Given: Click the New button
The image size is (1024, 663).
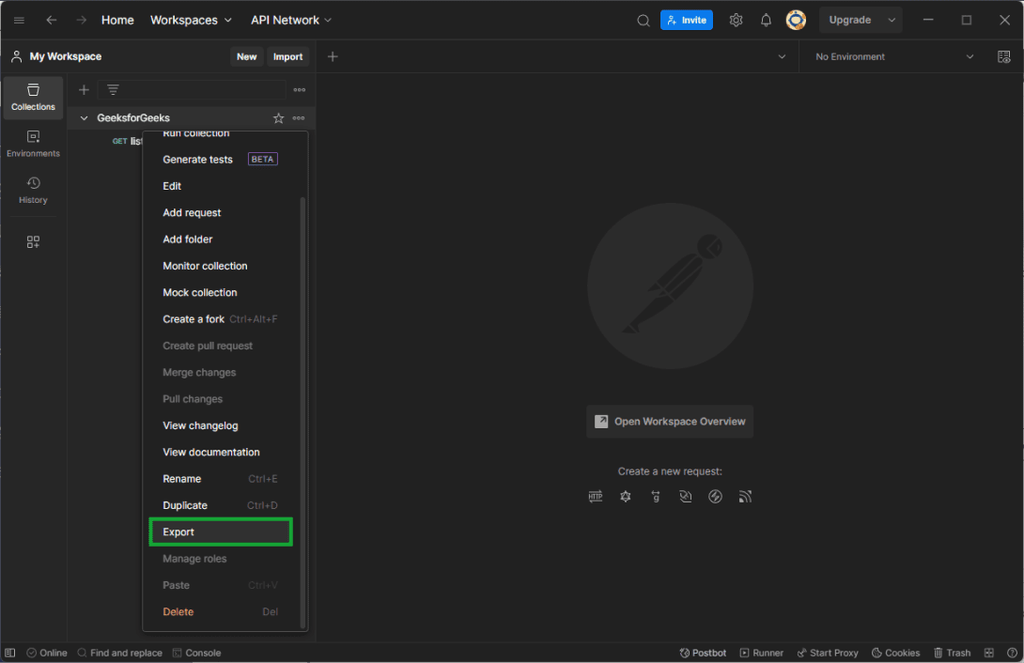Looking at the screenshot, I should pyautogui.click(x=246, y=57).
